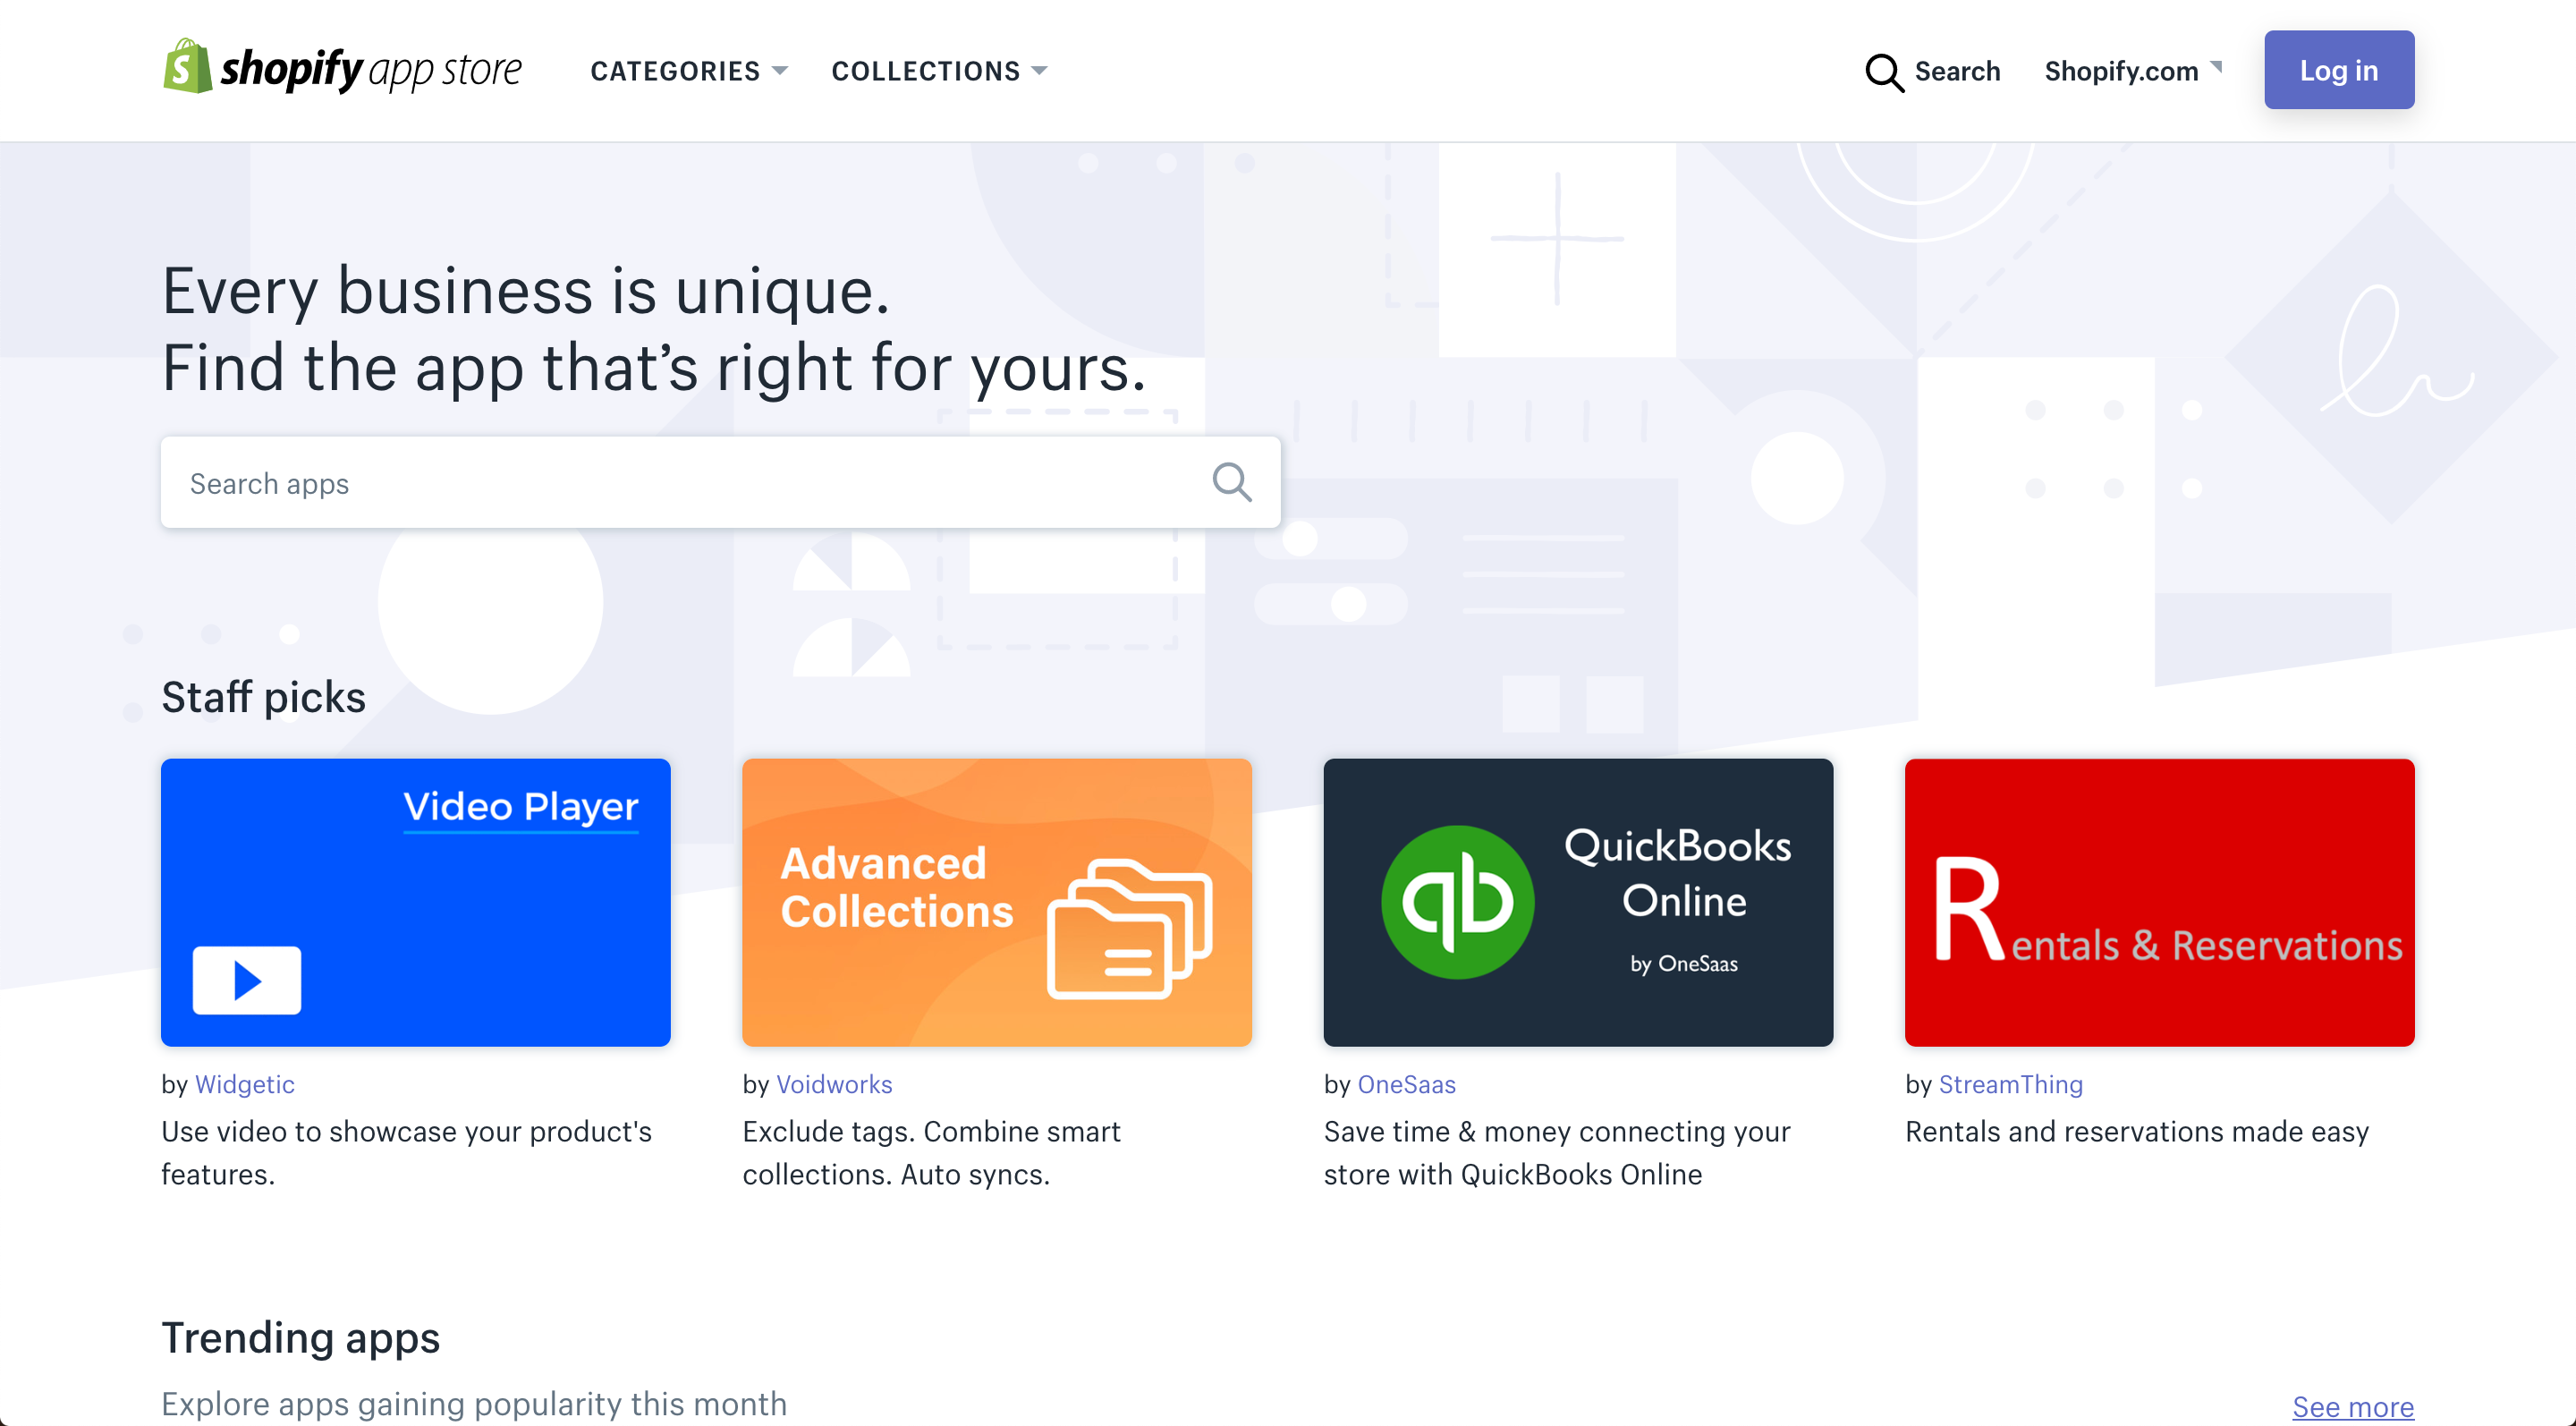Visit the StreamThing developer link

click(2010, 1084)
